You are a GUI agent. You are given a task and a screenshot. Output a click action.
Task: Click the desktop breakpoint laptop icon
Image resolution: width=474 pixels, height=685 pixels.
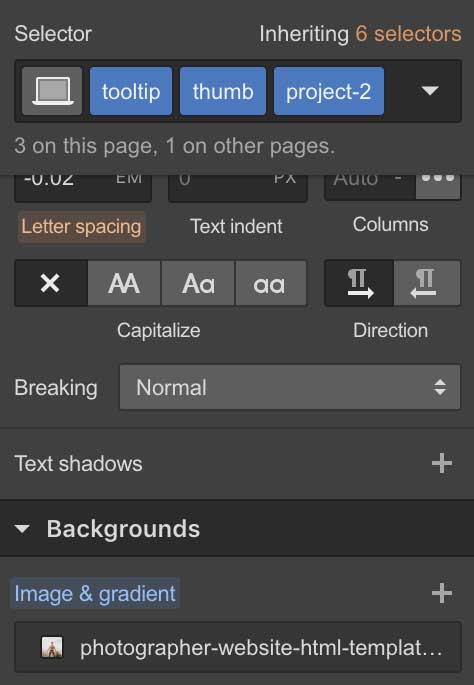pyautogui.click(x=52, y=91)
